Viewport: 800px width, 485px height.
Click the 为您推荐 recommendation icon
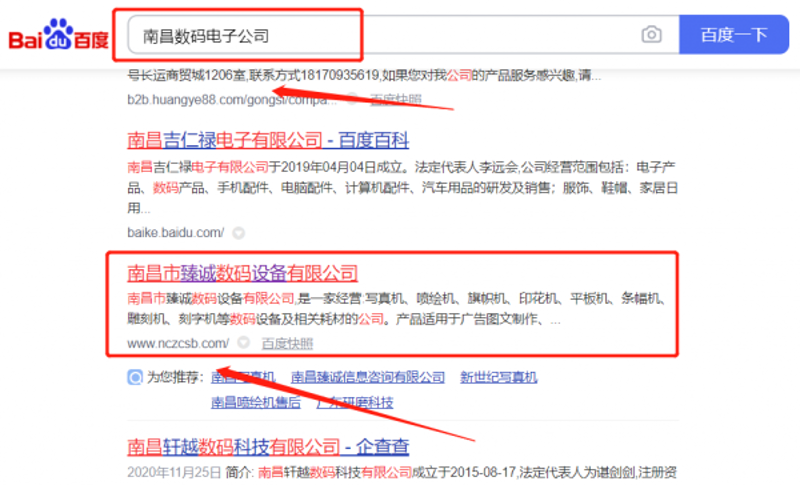[135, 377]
